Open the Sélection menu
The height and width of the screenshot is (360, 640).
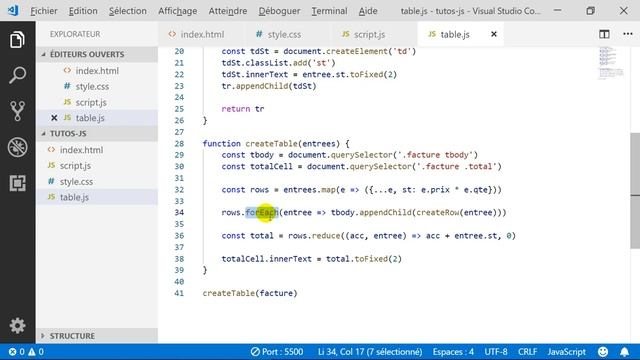(128, 11)
